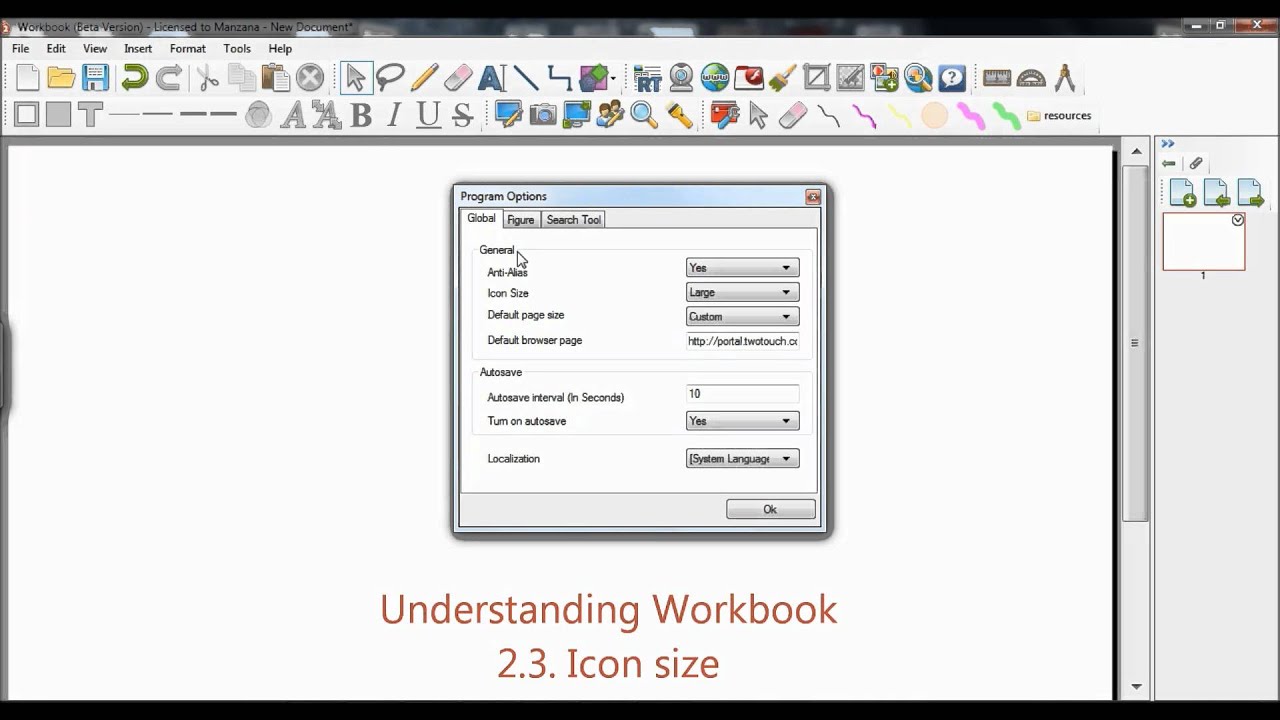Screen dimensions: 1280x720
Task: Add a new page in the sidebar
Action: click(x=1182, y=191)
